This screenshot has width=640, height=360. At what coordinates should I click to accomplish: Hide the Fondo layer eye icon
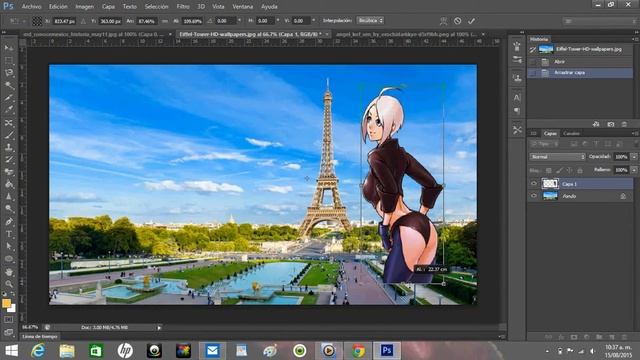(x=533, y=196)
